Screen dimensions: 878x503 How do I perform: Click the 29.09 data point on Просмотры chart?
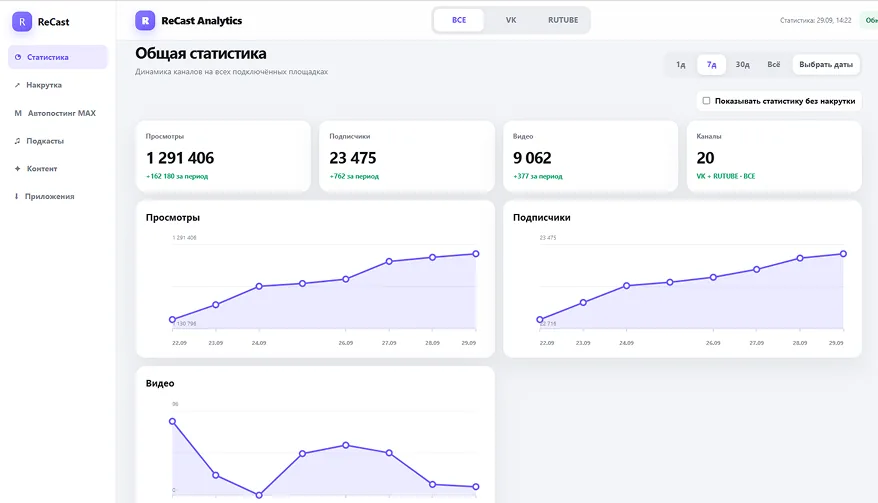click(476, 254)
